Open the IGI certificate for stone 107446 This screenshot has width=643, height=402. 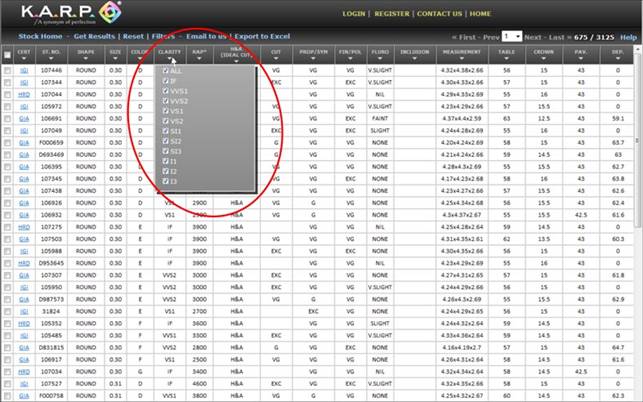tap(23, 72)
